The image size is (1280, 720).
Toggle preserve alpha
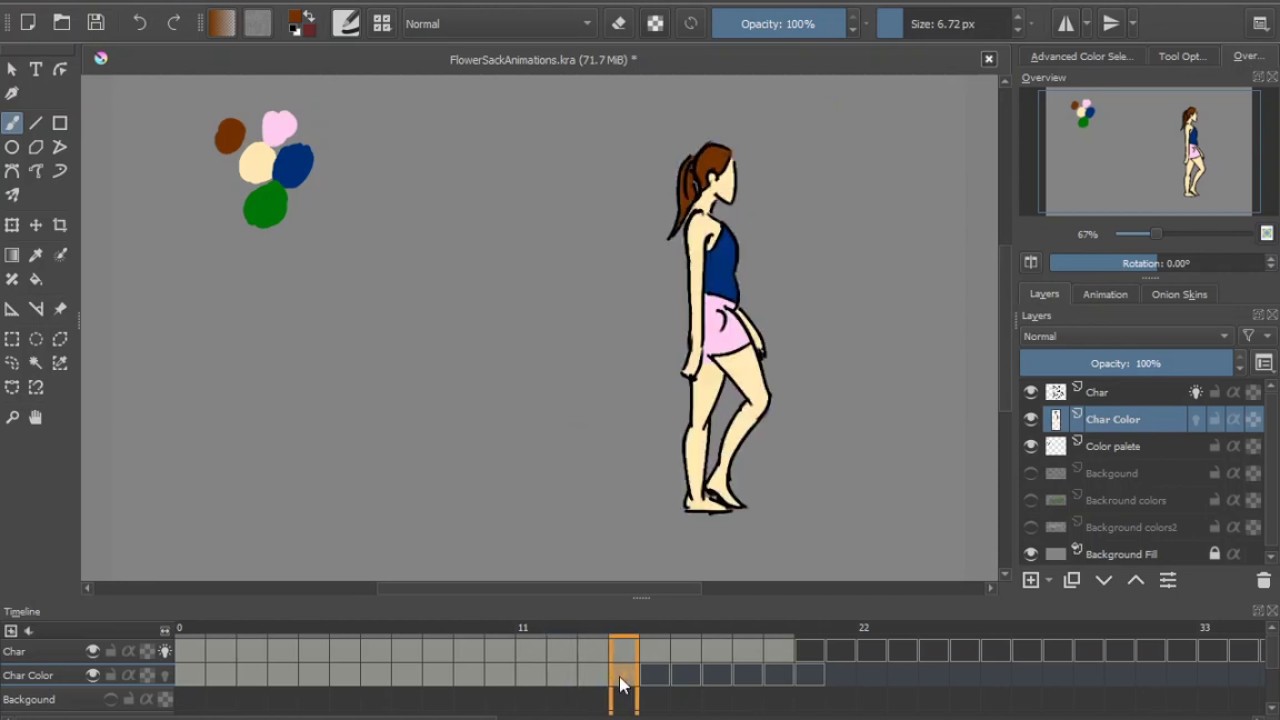(655, 23)
